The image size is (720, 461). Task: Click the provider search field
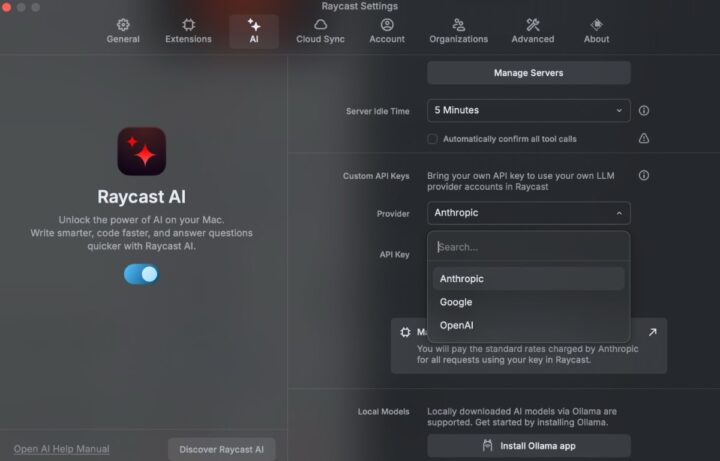coord(528,247)
